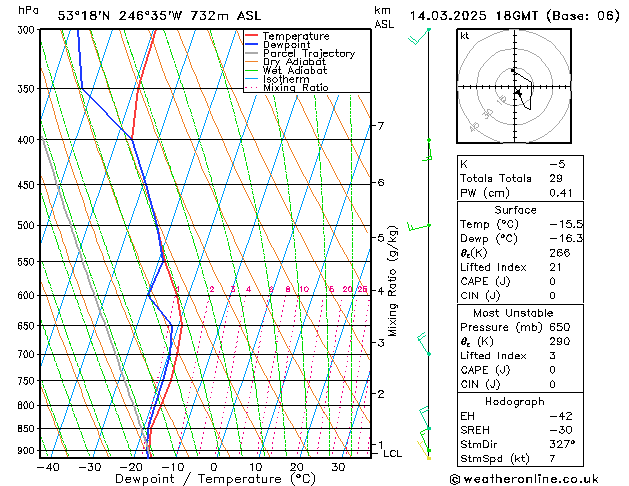Click the 300 hPa pressure label
This screenshot has width=629, height=486.
click(x=28, y=30)
